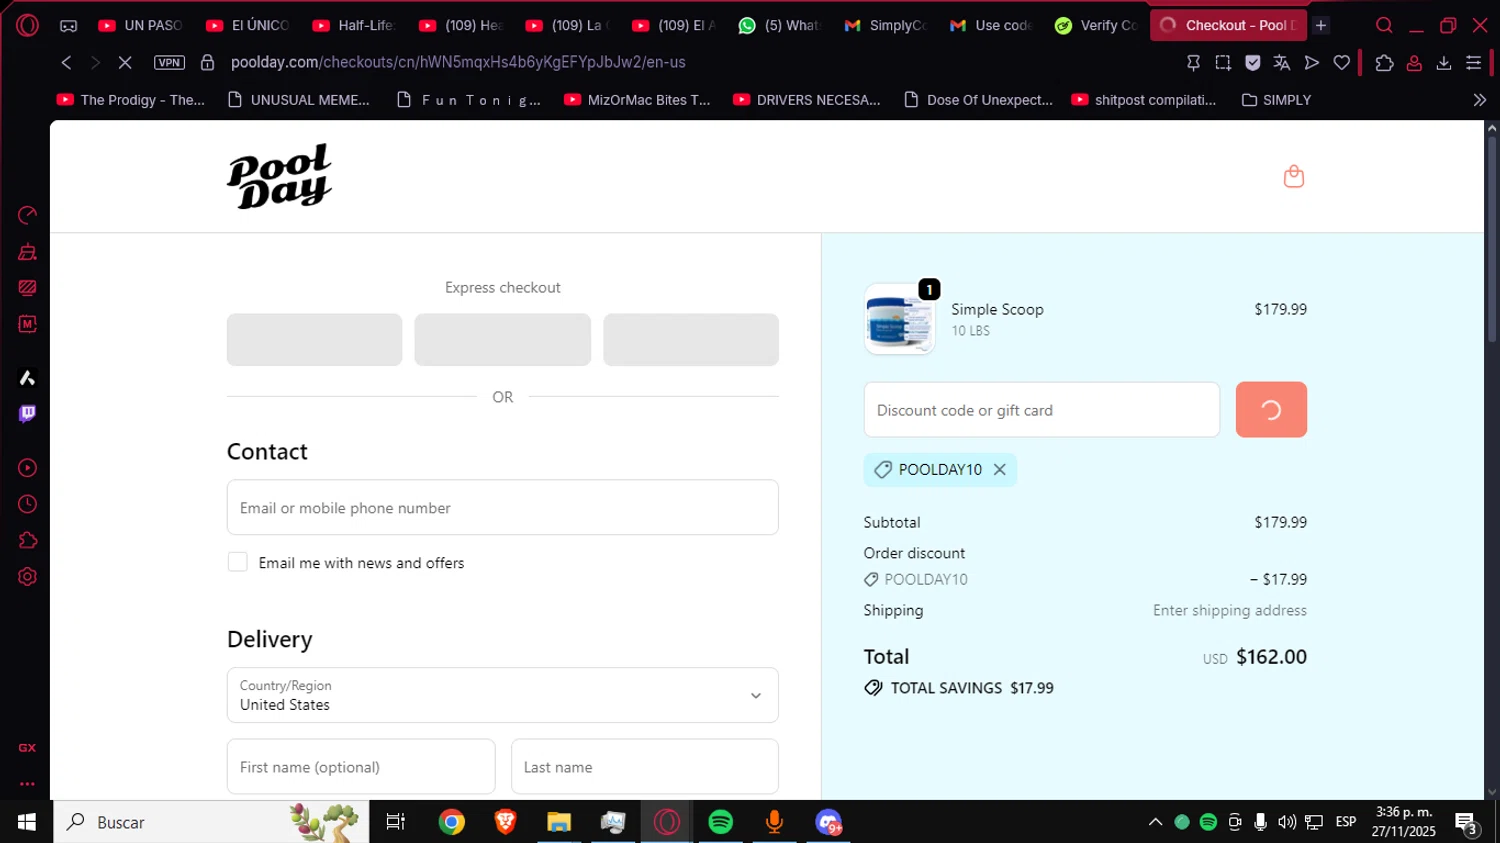
Task: Open the Opera main menu
Action: (27, 25)
